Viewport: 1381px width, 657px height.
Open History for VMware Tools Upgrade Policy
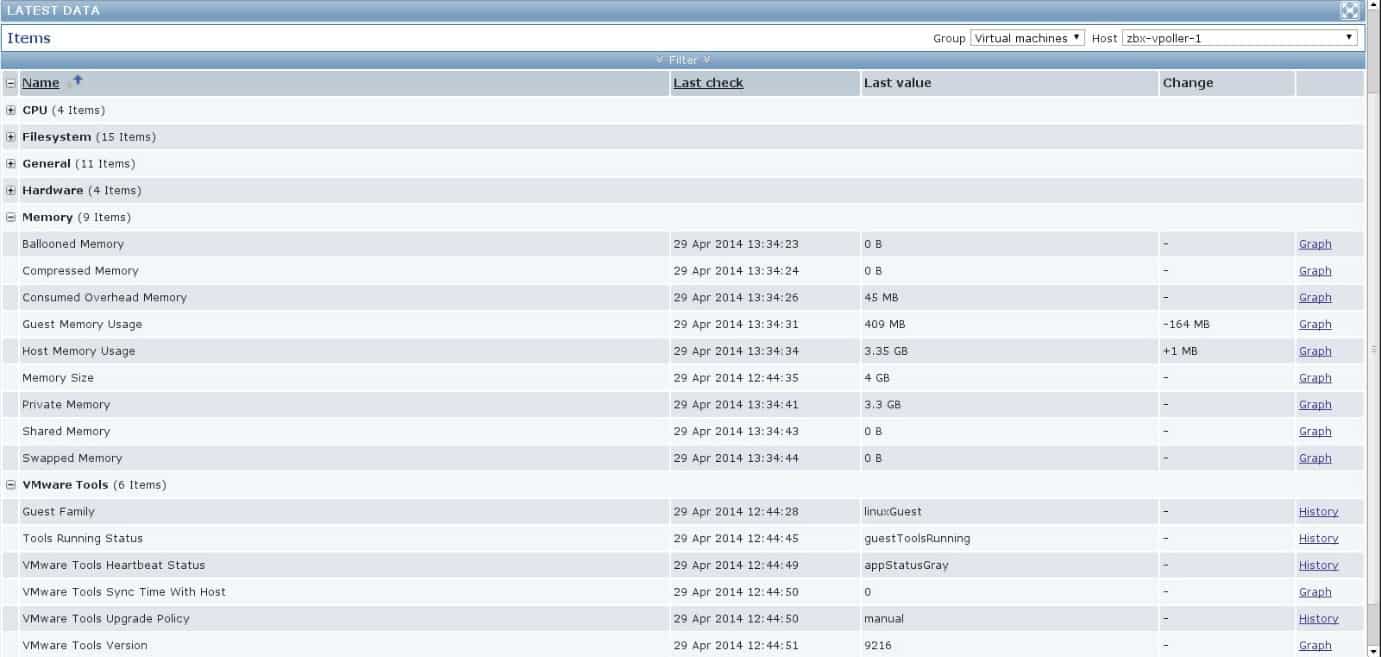[1318, 619]
